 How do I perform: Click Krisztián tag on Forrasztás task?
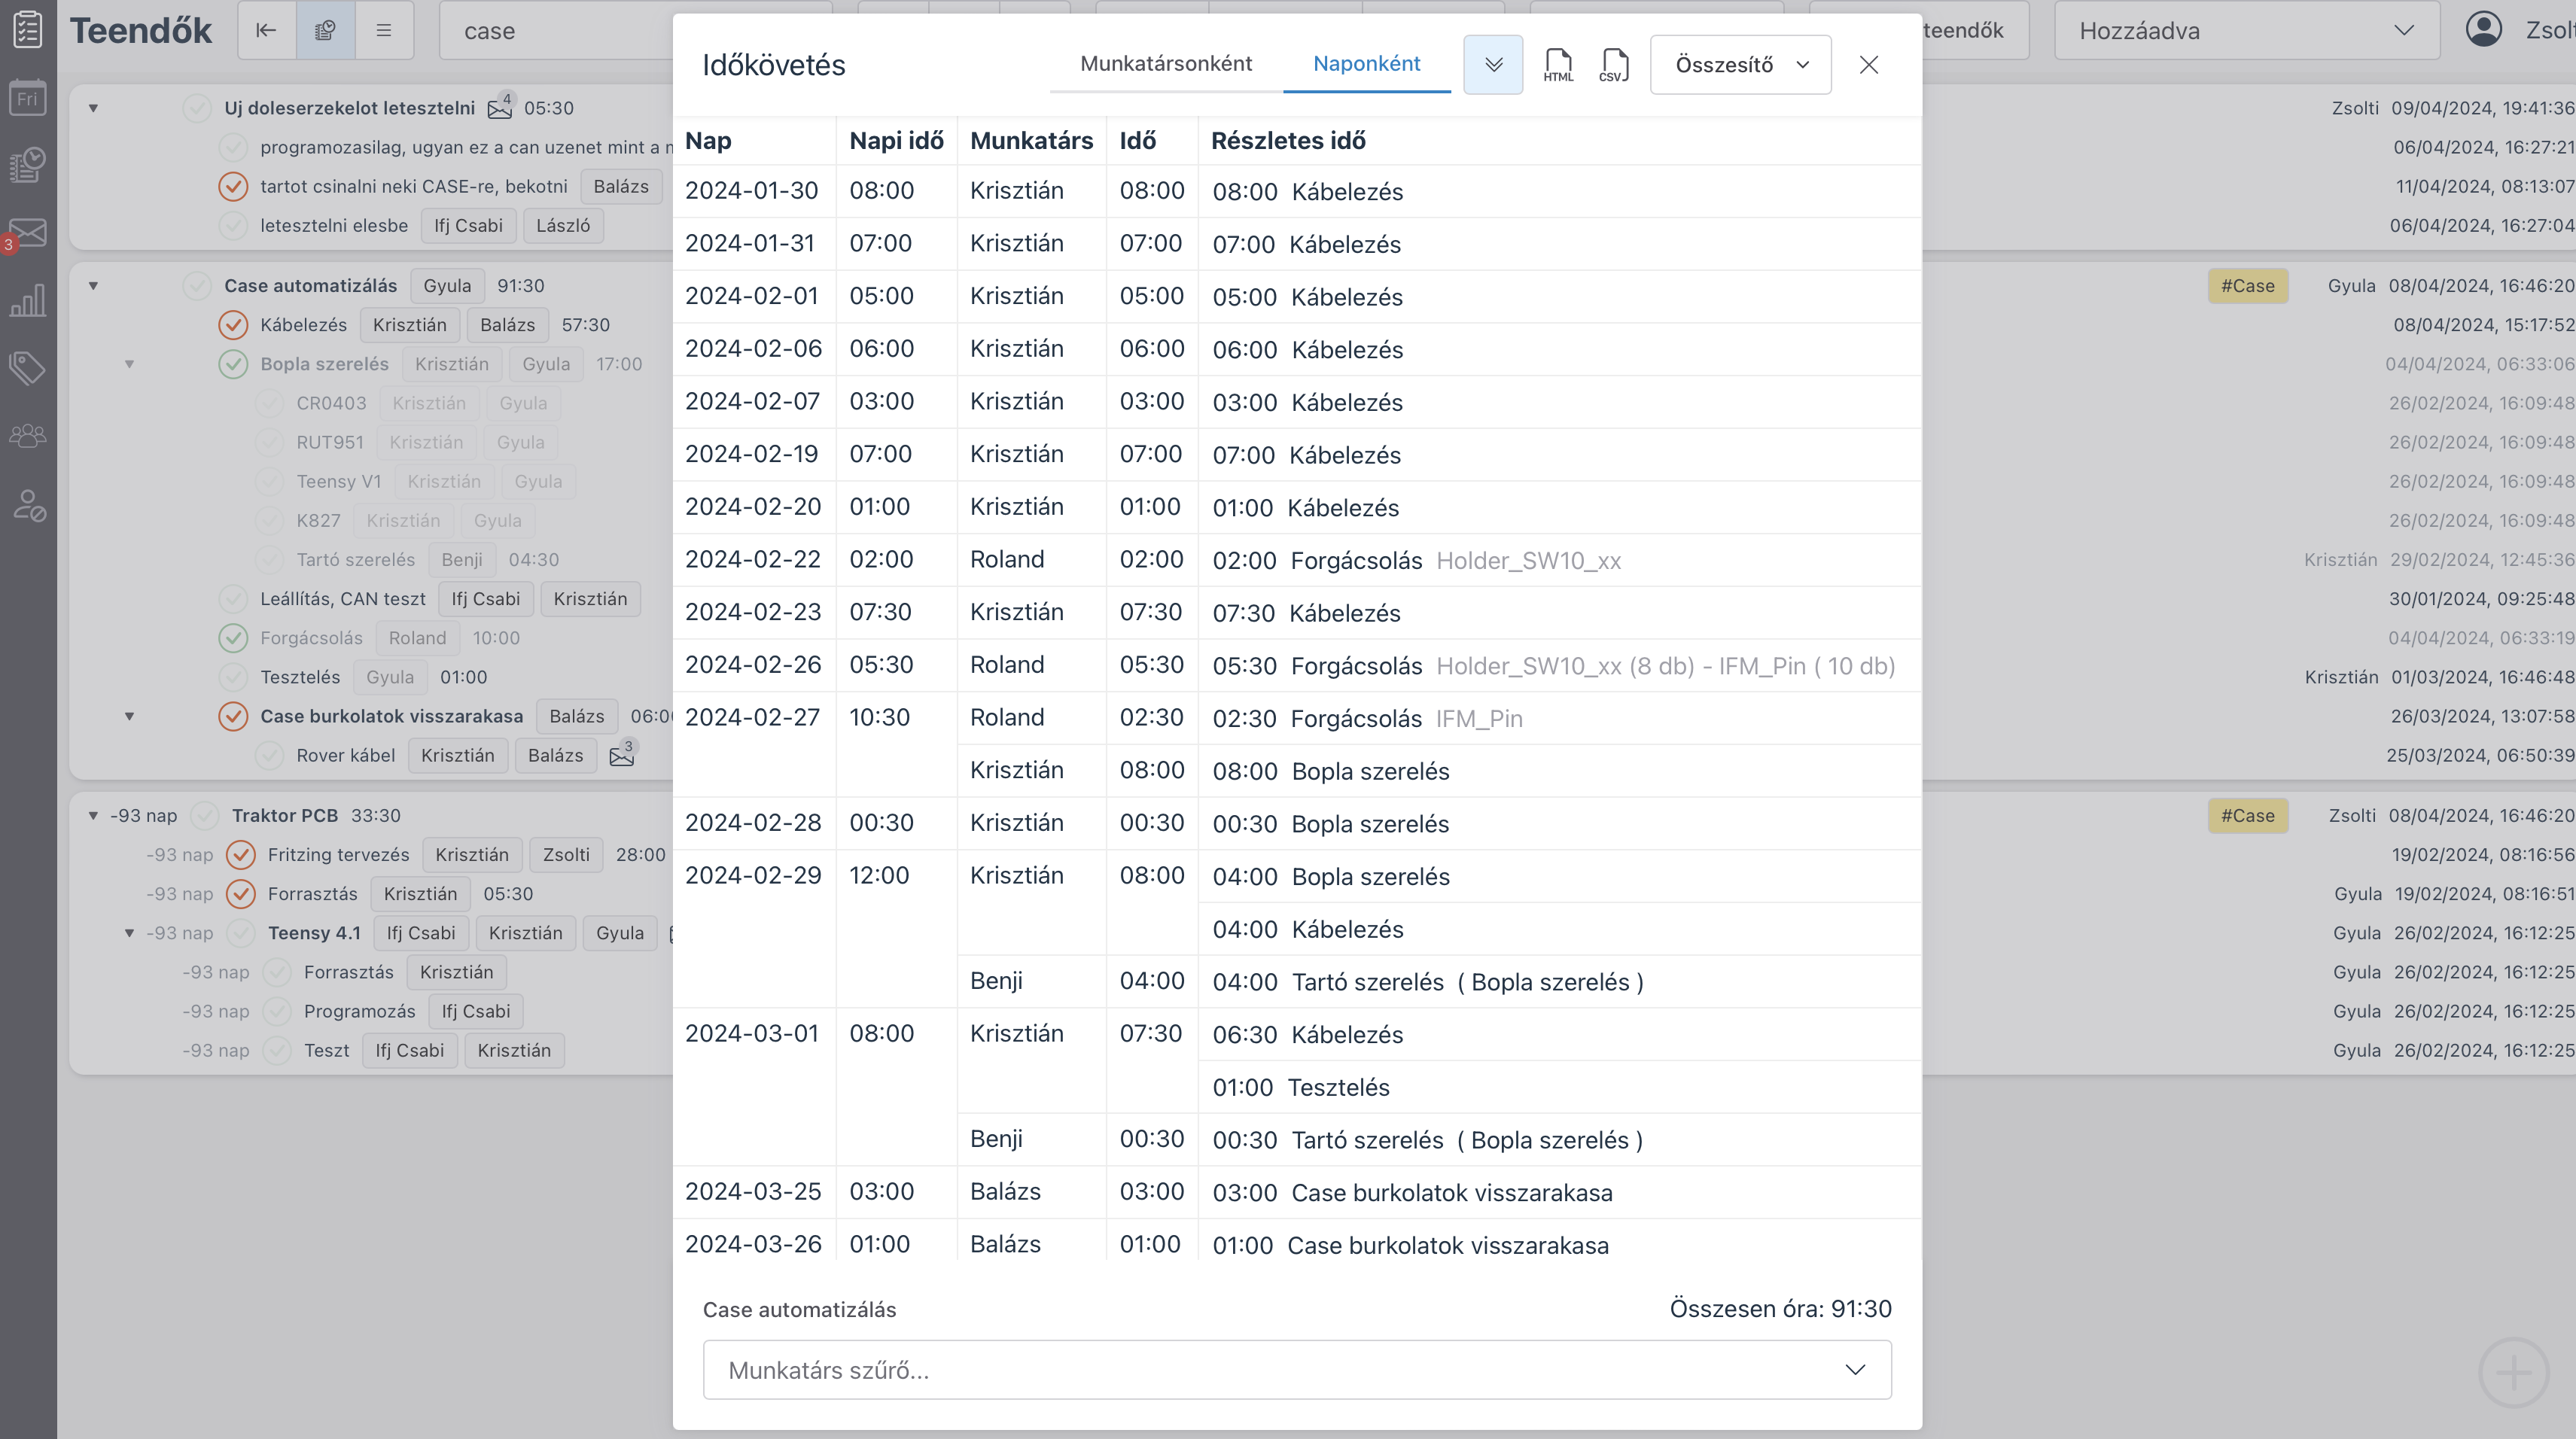point(420,894)
